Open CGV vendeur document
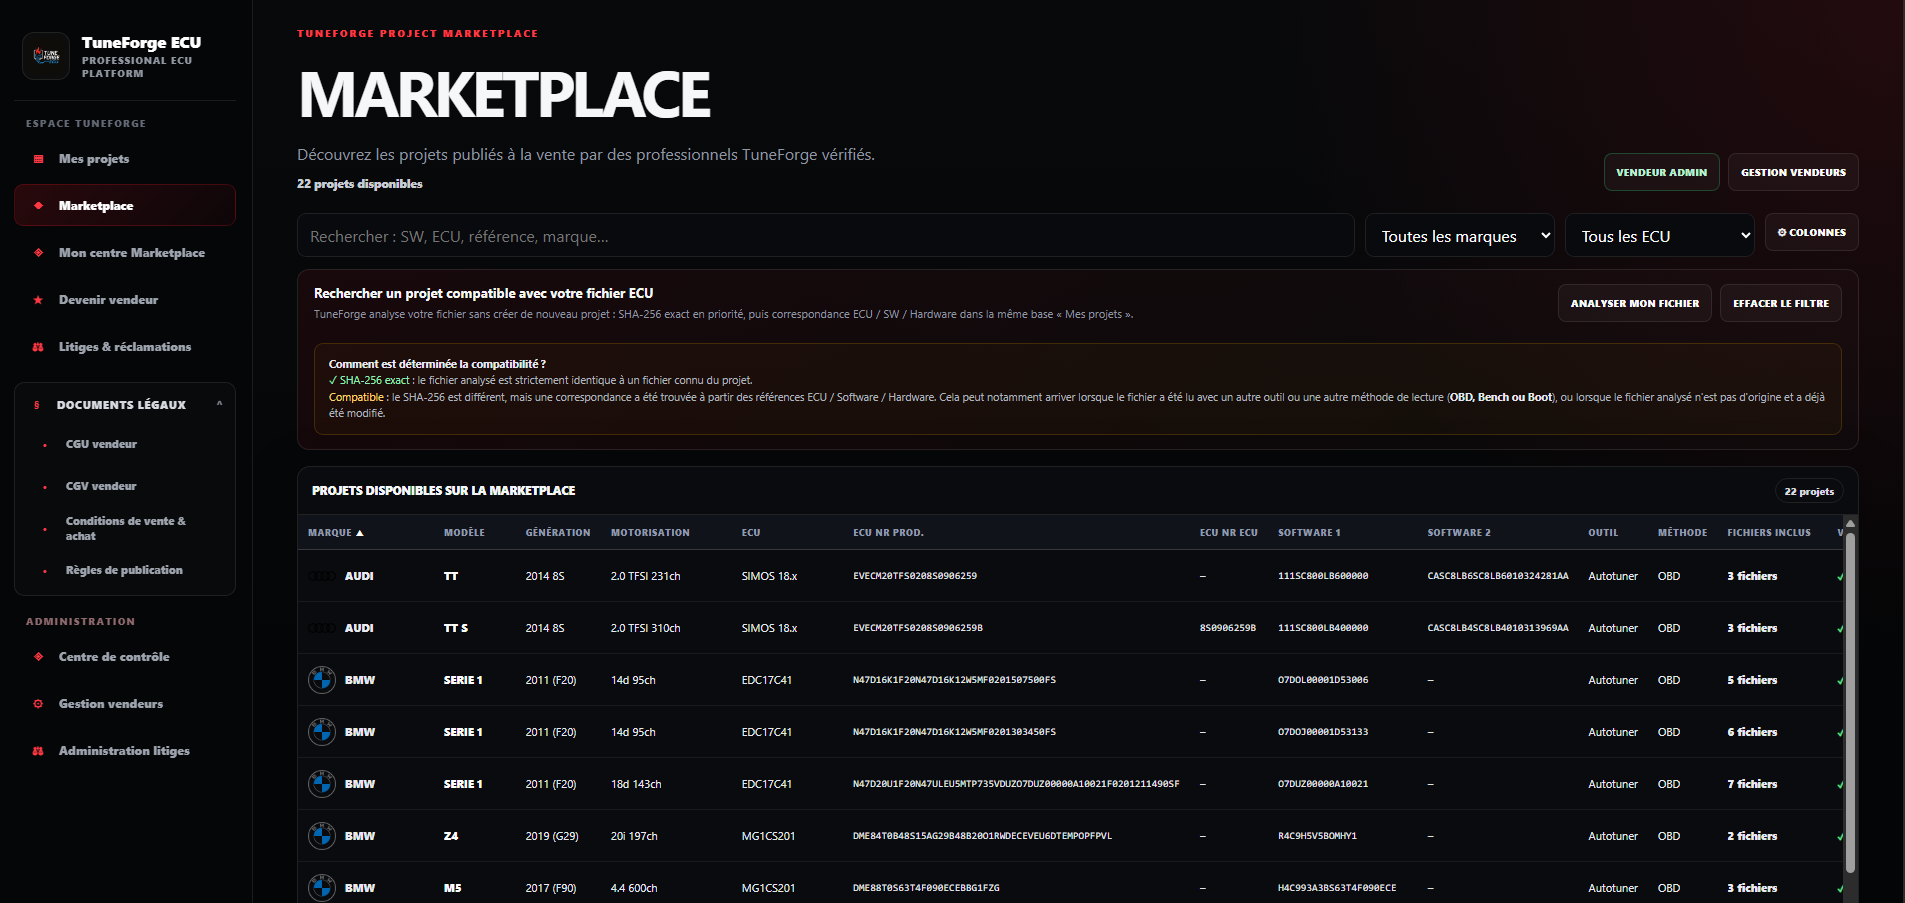This screenshot has height=903, width=1905. [101, 486]
